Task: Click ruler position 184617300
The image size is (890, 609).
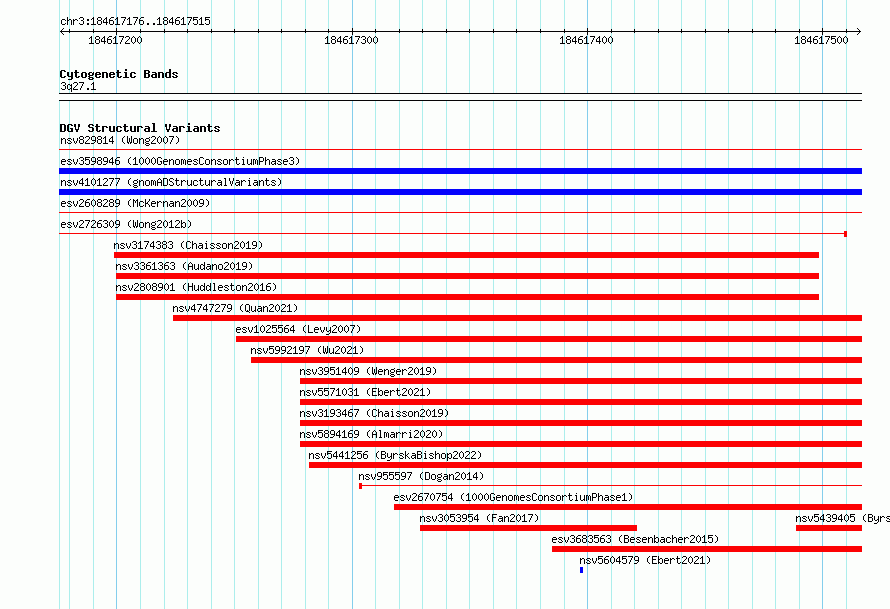Action: click(x=351, y=40)
